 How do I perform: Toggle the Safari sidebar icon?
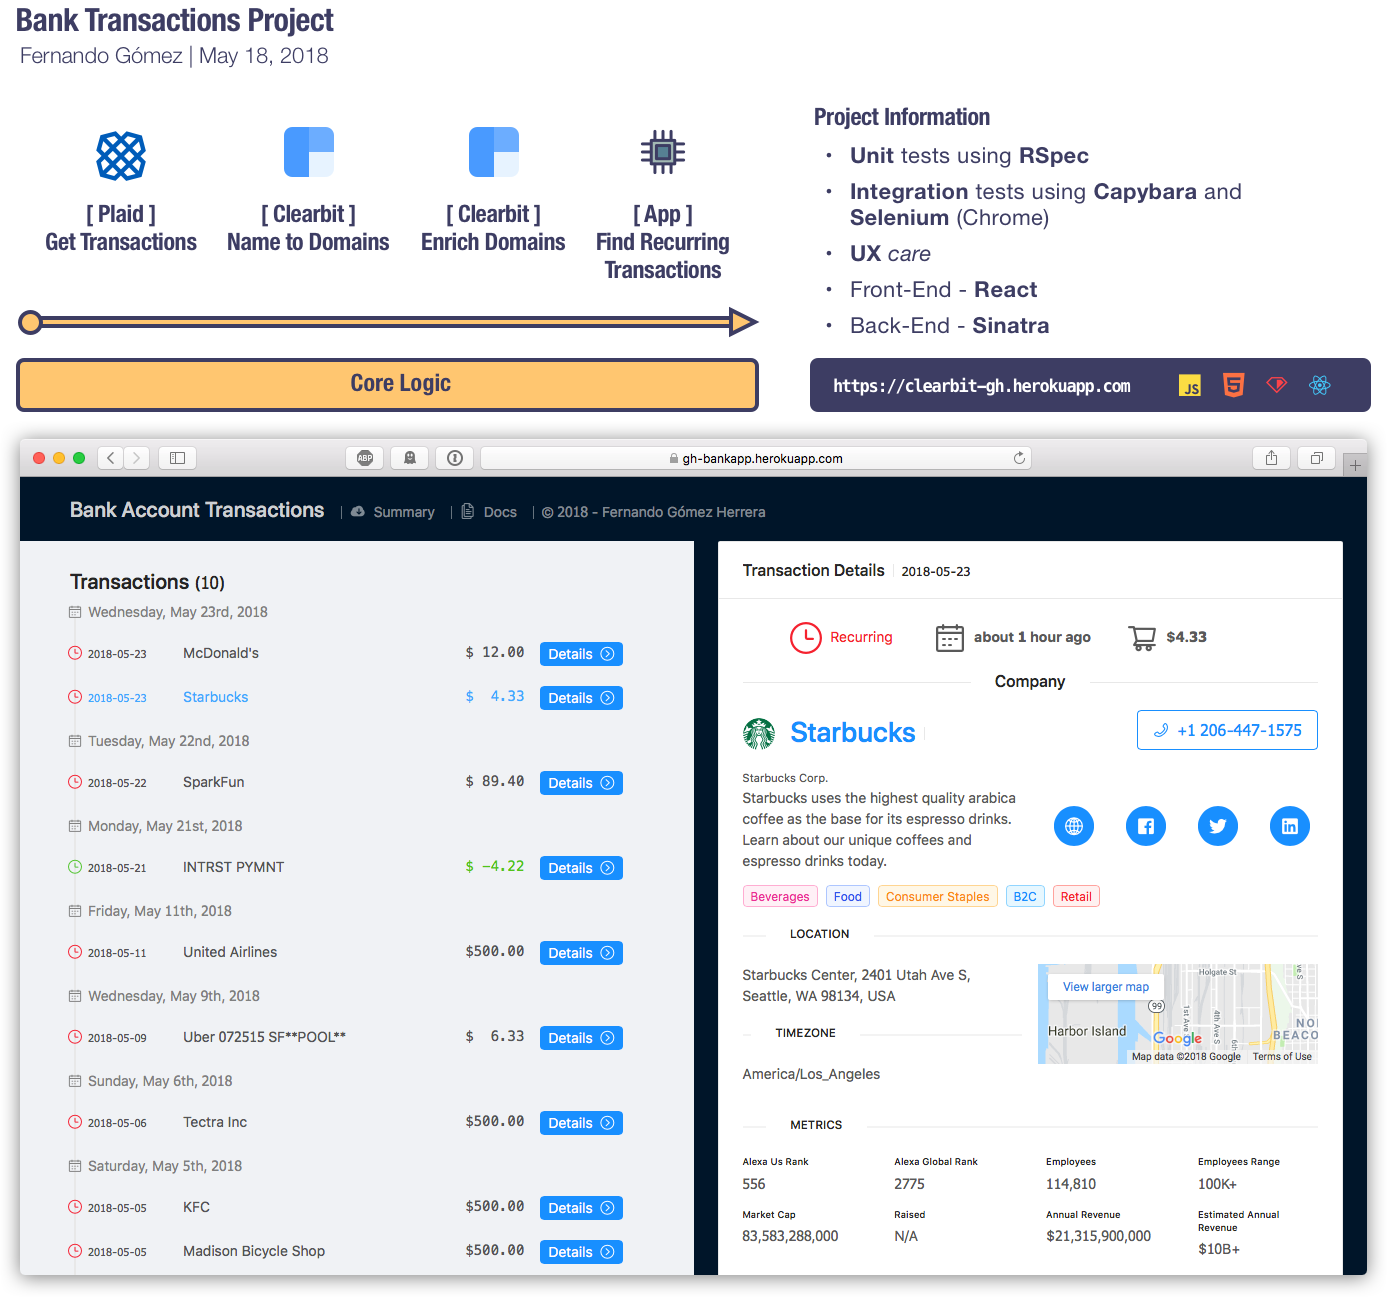click(177, 458)
